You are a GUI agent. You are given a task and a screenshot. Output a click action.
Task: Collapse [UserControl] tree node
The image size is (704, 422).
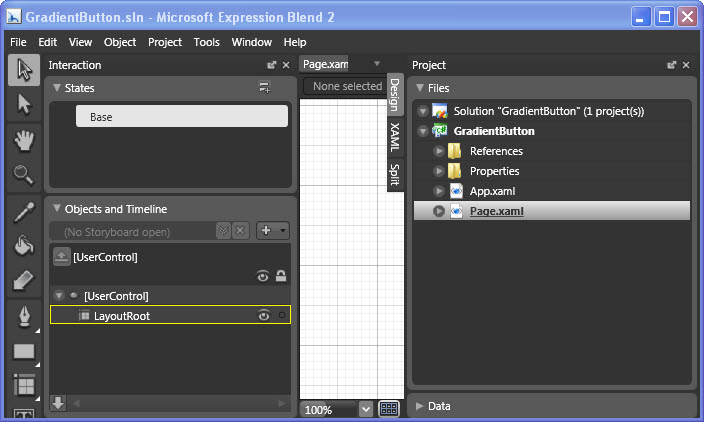pyautogui.click(x=59, y=295)
